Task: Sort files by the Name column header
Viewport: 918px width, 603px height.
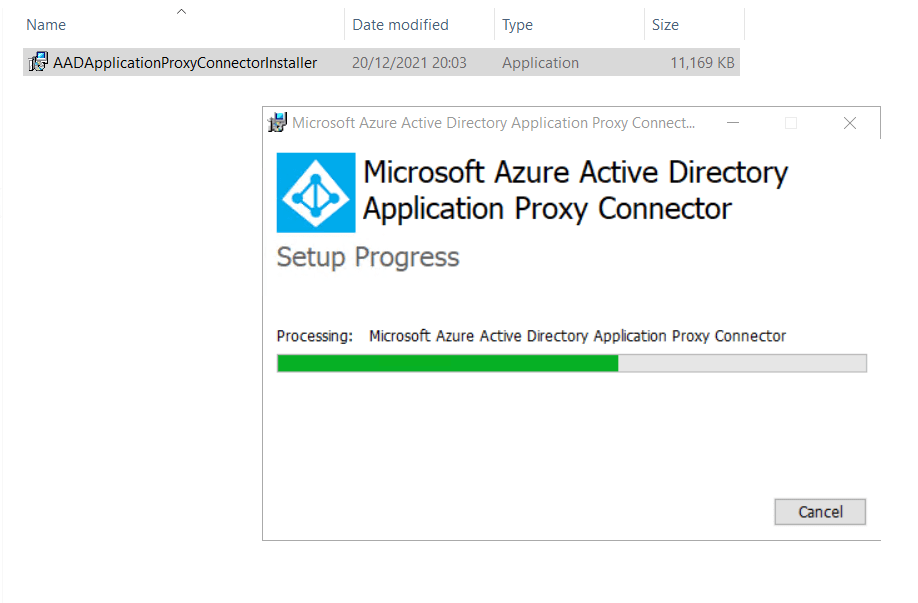Action: tap(46, 25)
